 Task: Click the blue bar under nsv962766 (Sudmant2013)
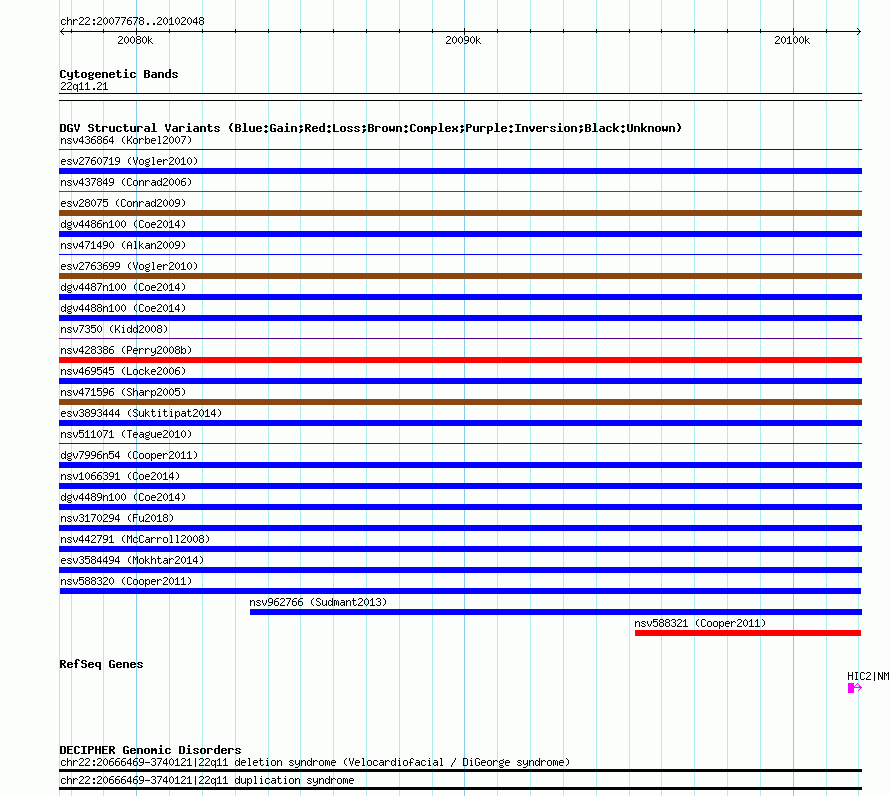point(556,612)
